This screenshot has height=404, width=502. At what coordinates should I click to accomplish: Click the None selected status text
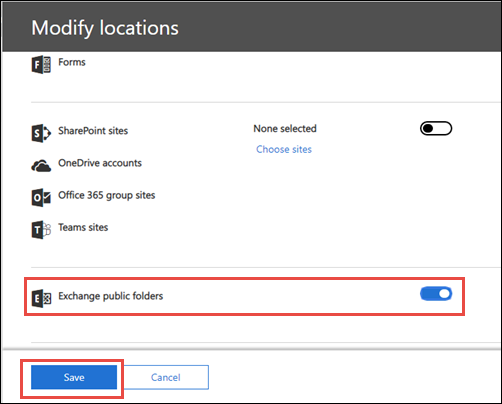[x=285, y=129]
